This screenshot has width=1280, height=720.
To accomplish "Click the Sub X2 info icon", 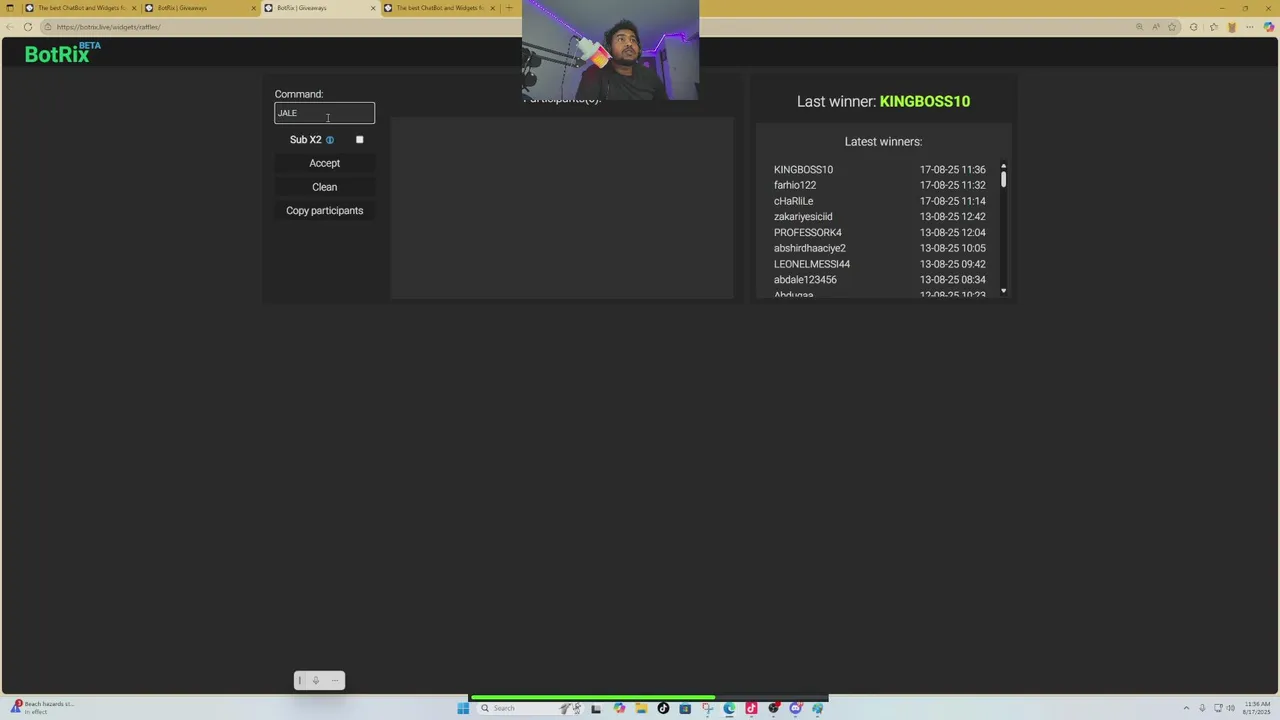I will 330,140.
